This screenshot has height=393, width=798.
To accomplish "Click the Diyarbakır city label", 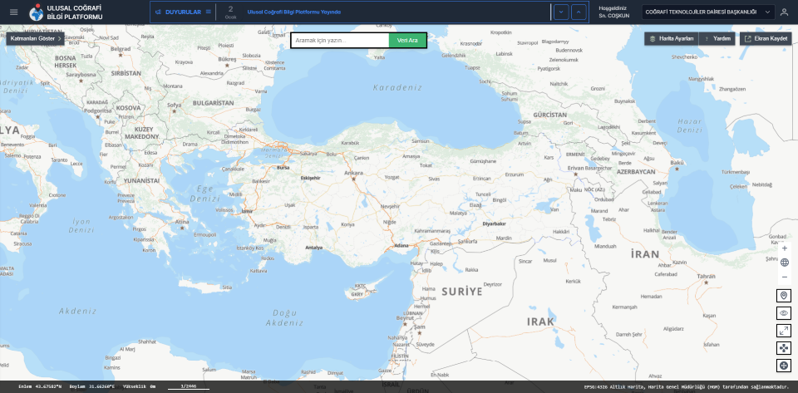I will coord(494,223).
